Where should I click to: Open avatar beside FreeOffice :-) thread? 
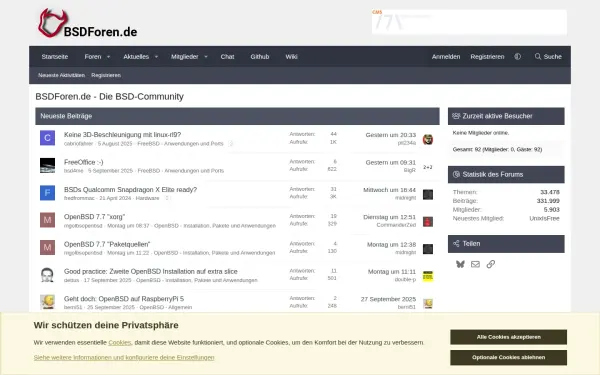pos(47,165)
